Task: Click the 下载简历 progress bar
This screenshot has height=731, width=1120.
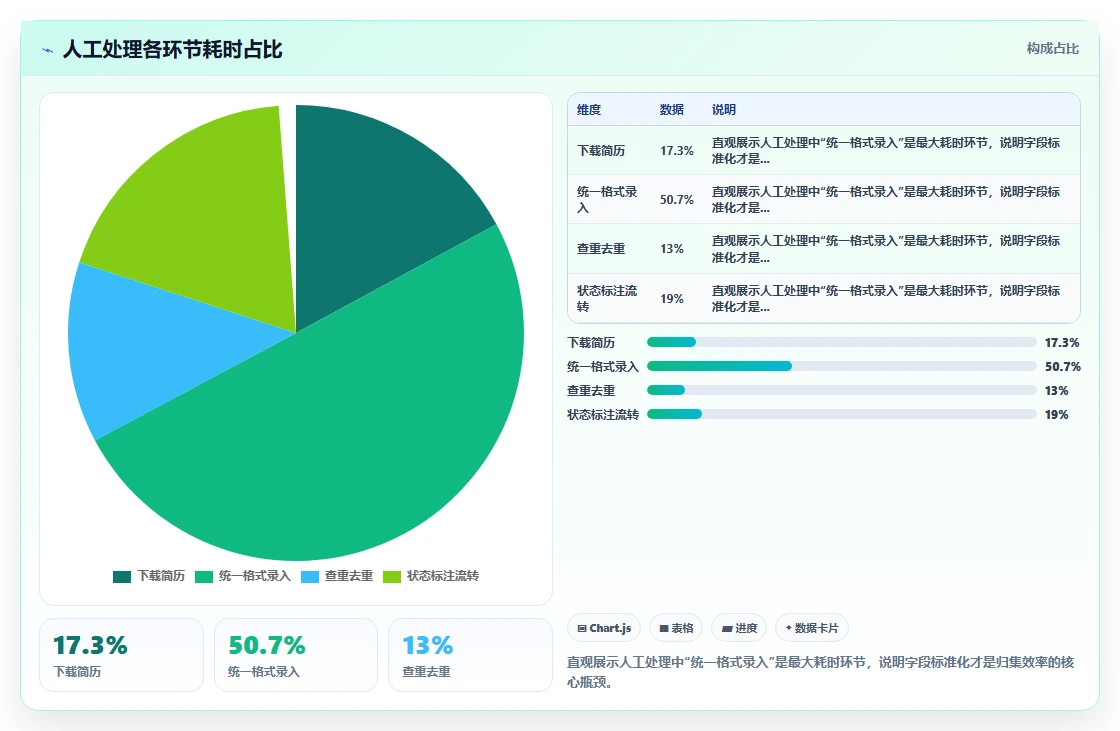Action: (841, 342)
